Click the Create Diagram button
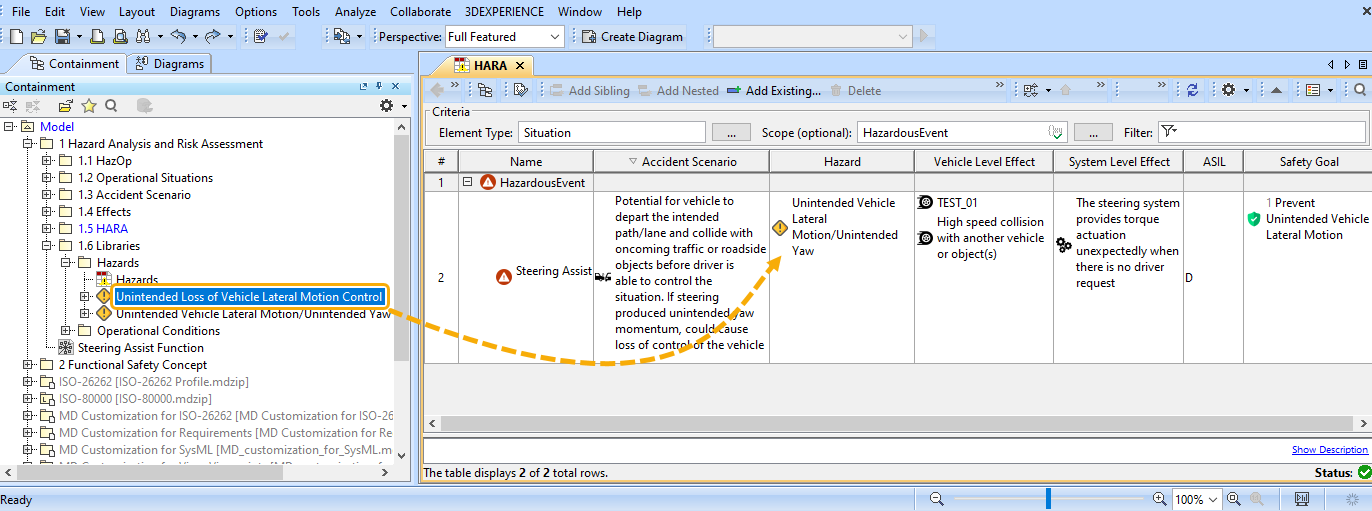Screen dimensions: 1372x511 632,37
